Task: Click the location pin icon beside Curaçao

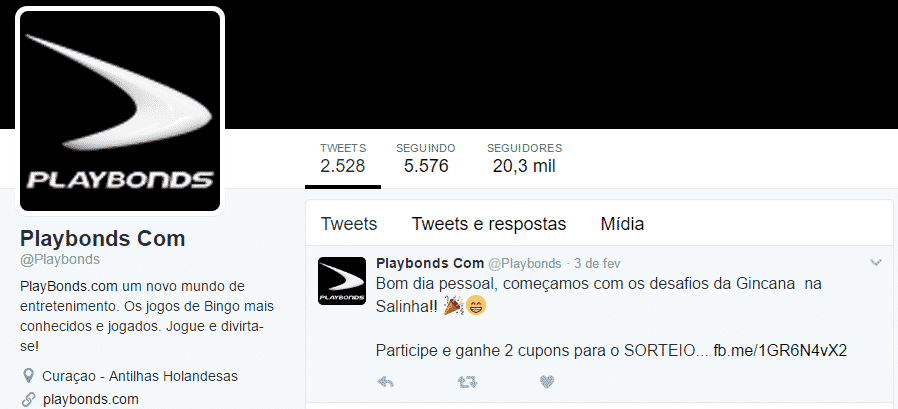Action: 27,376
